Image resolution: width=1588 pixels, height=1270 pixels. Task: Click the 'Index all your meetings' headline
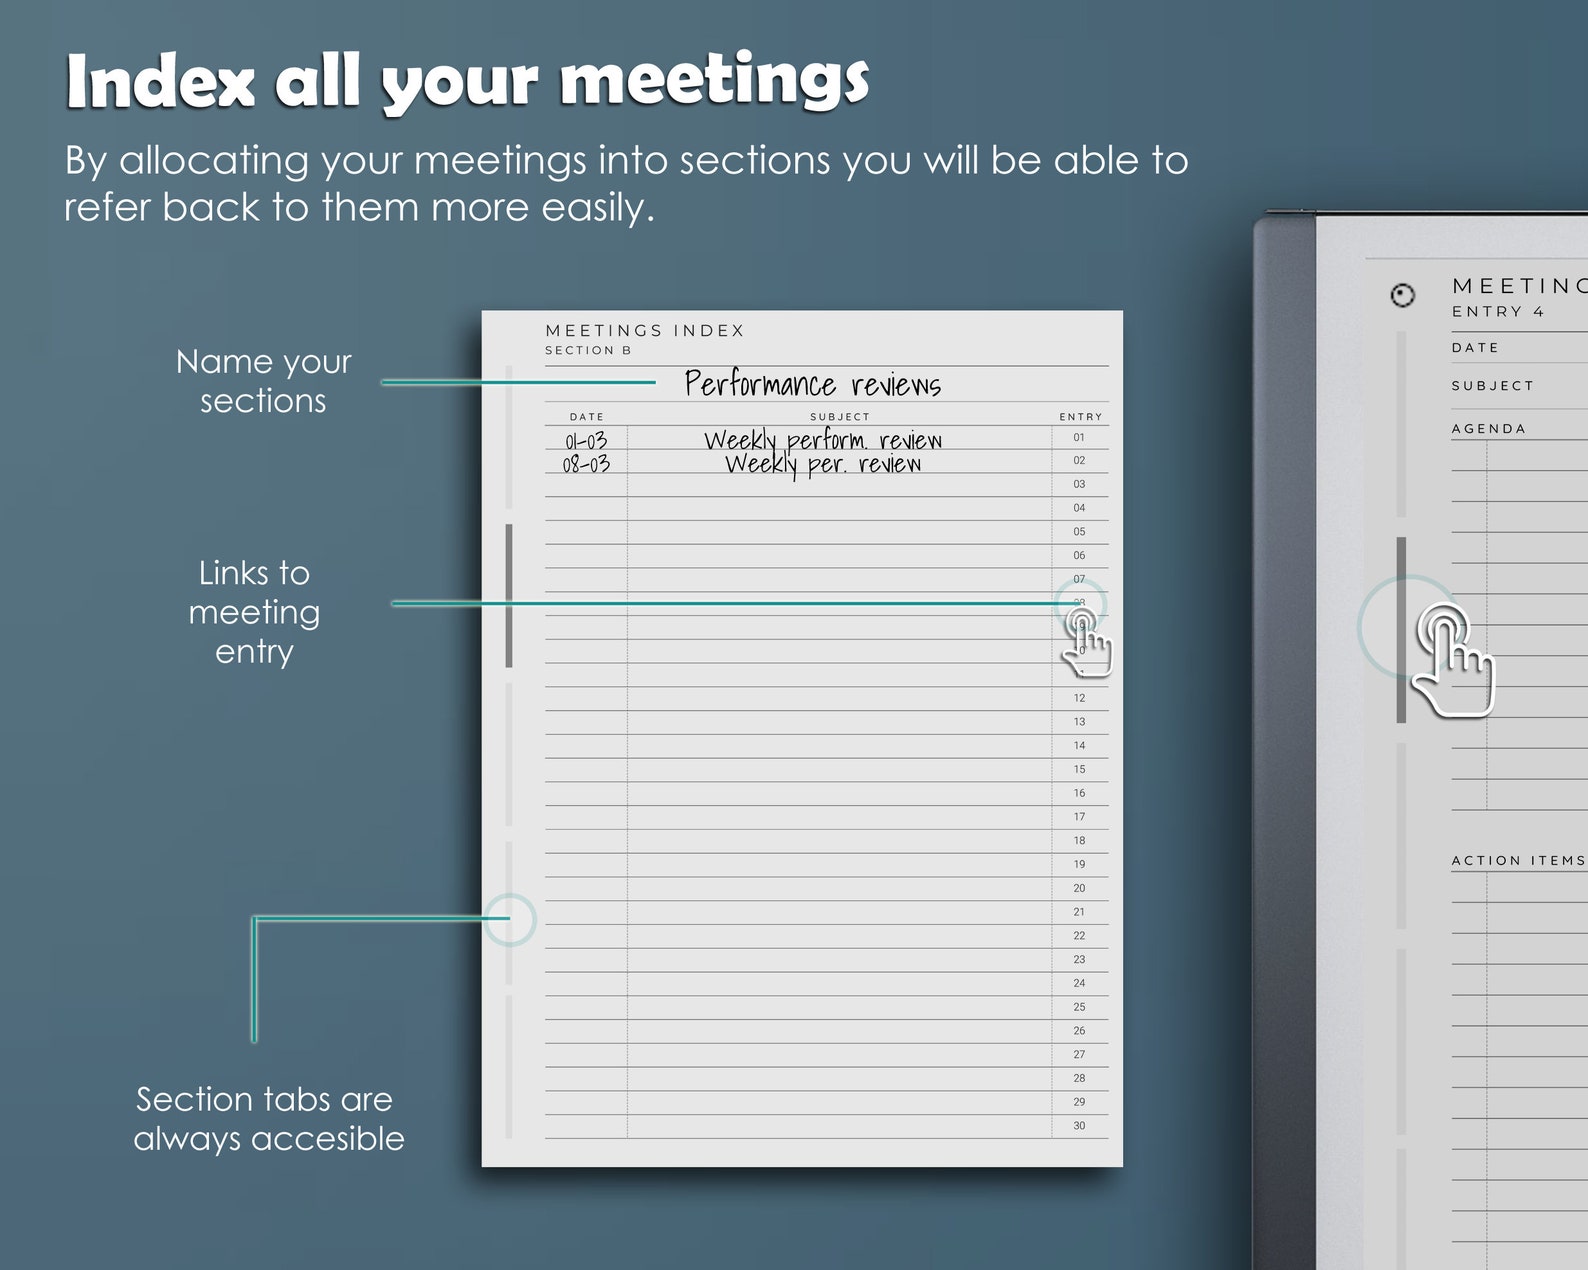pyautogui.click(x=467, y=80)
